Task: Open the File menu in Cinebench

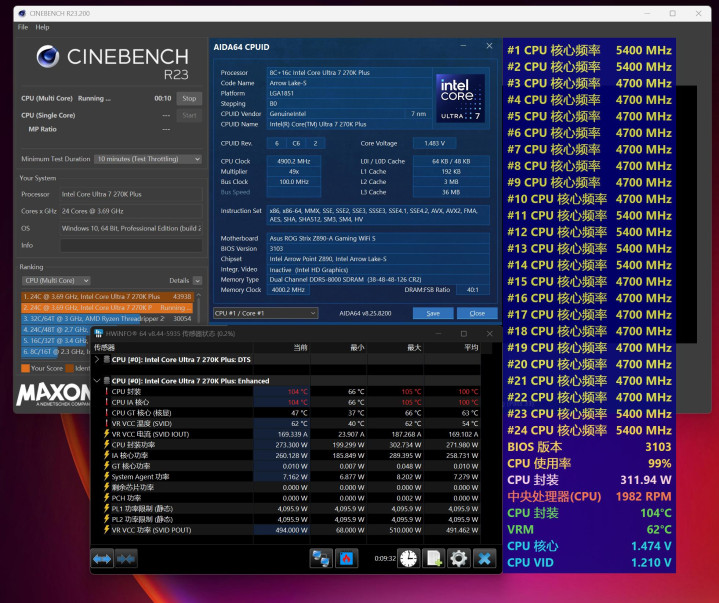Action: point(23,27)
